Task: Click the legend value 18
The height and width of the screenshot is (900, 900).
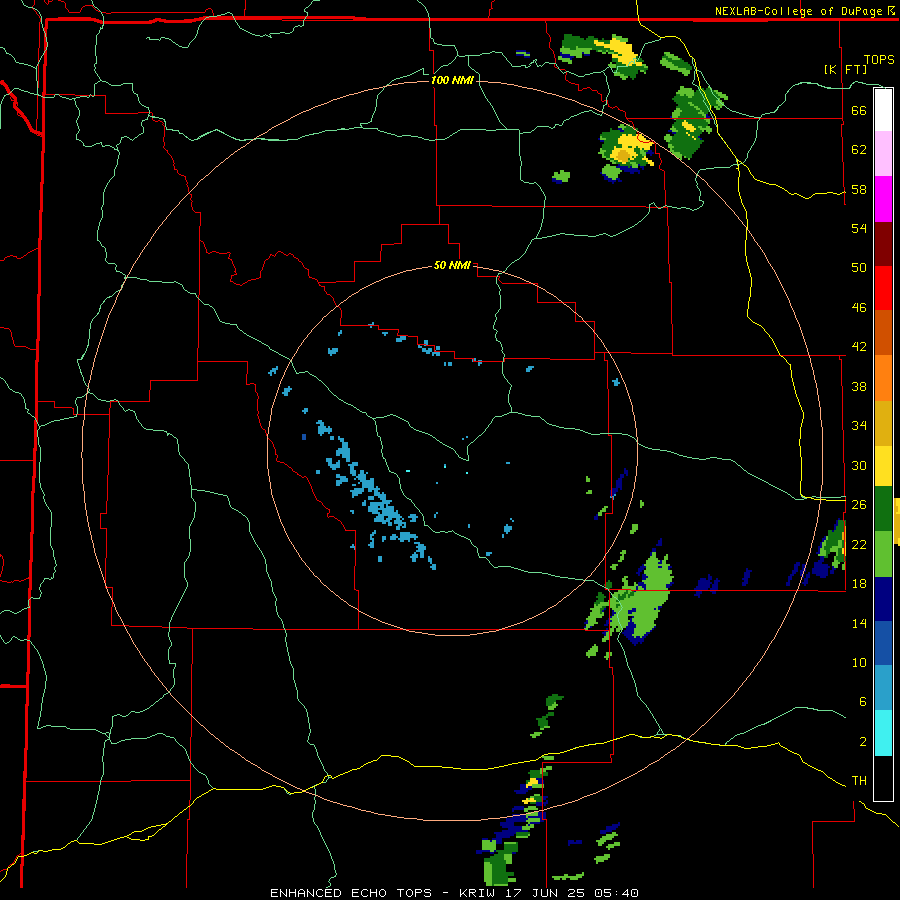Action: click(859, 584)
